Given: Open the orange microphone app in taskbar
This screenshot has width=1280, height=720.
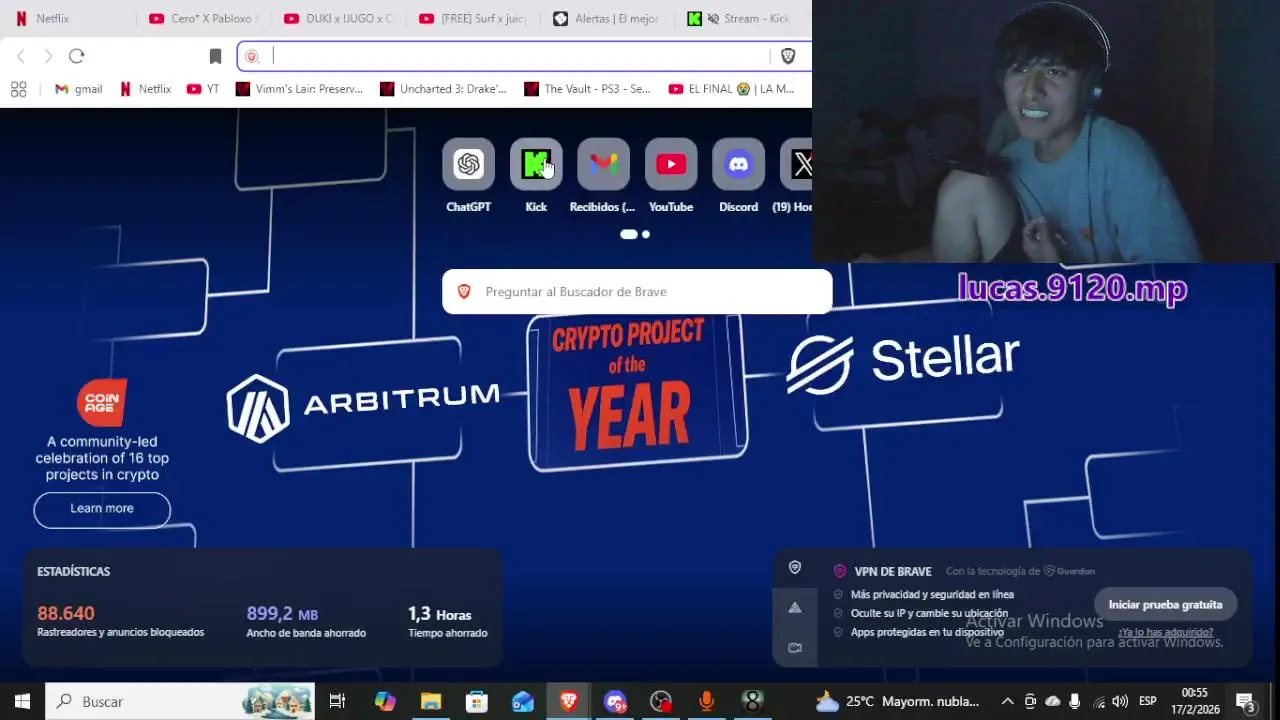Looking at the screenshot, I should (707, 702).
